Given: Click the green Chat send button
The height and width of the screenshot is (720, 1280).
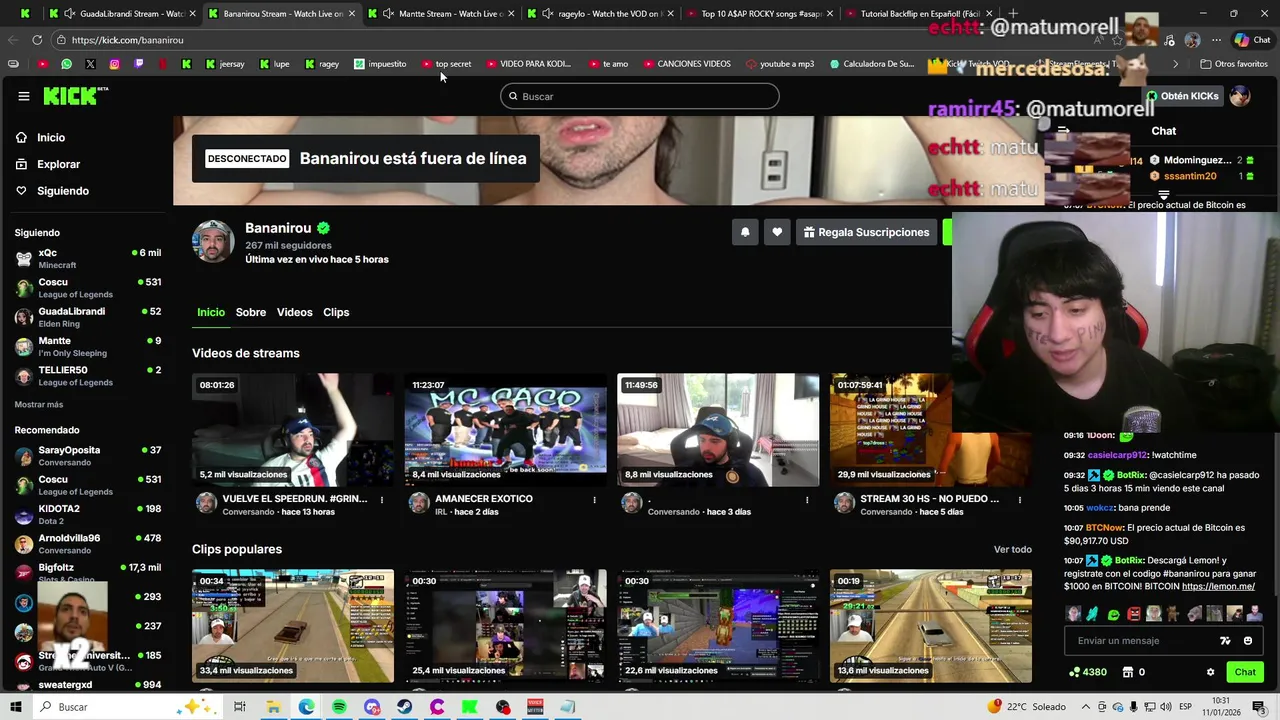Looking at the screenshot, I should [1245, 672].
